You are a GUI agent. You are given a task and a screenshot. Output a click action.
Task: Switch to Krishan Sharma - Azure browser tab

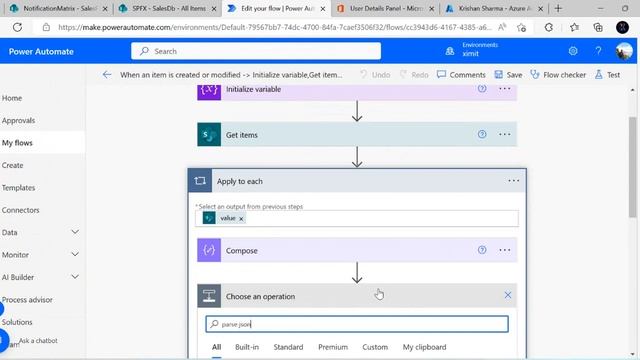(x=494, y=8)
